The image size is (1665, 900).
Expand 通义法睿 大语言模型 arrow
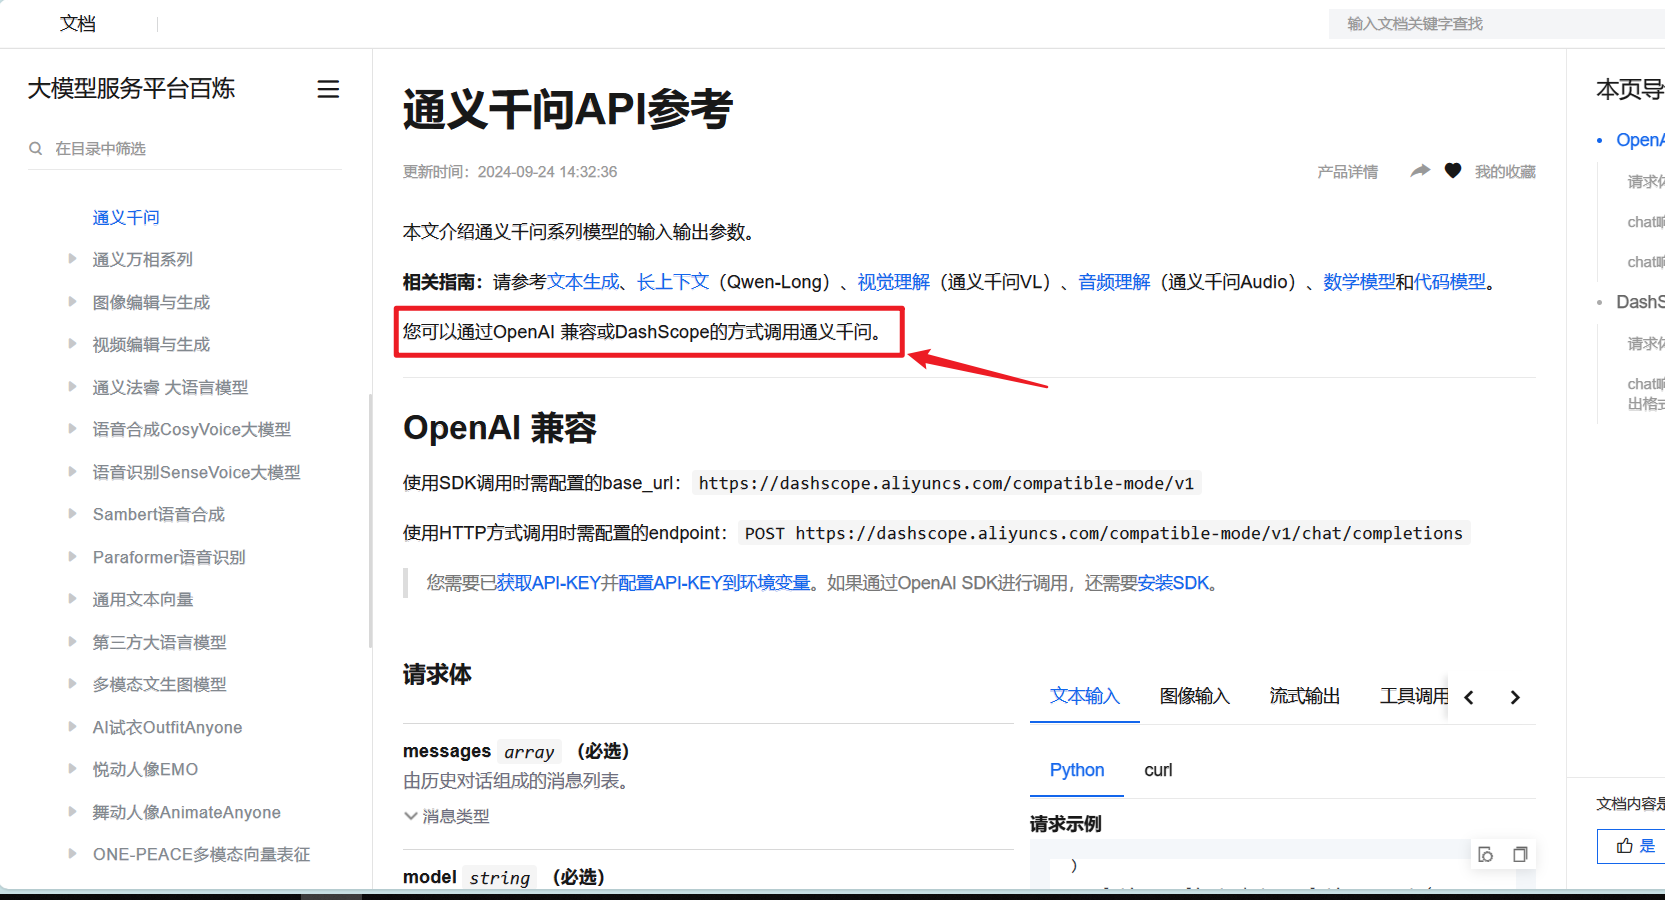click(72, 386)
